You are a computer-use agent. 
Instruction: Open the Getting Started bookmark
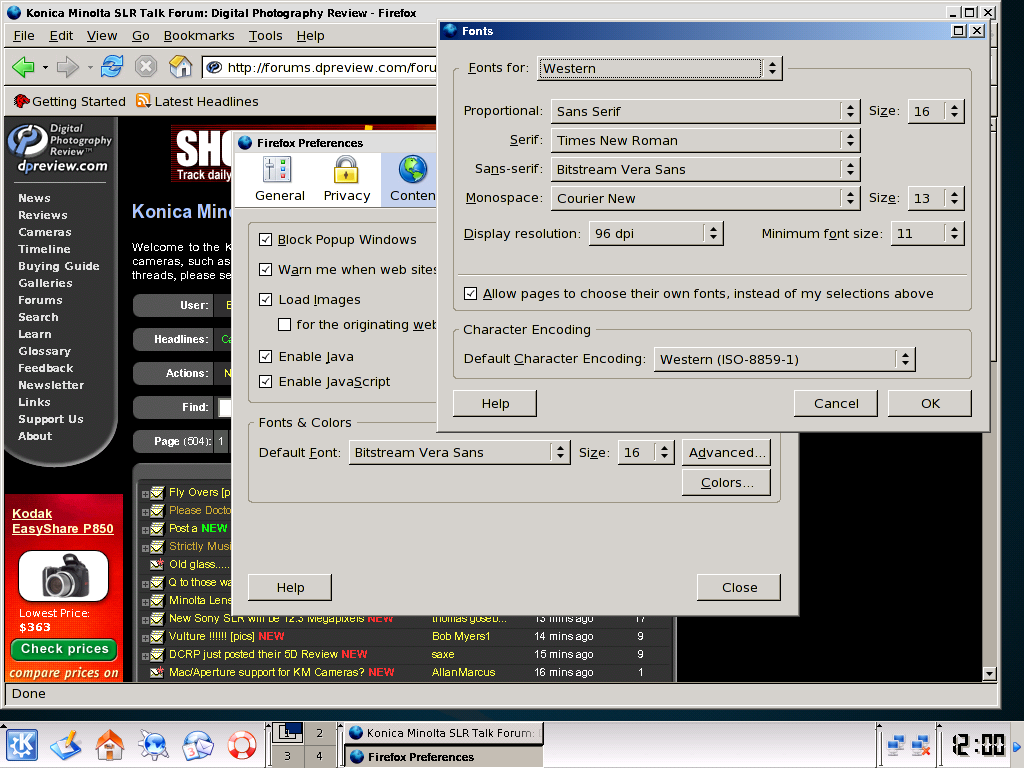coord(70,101)
